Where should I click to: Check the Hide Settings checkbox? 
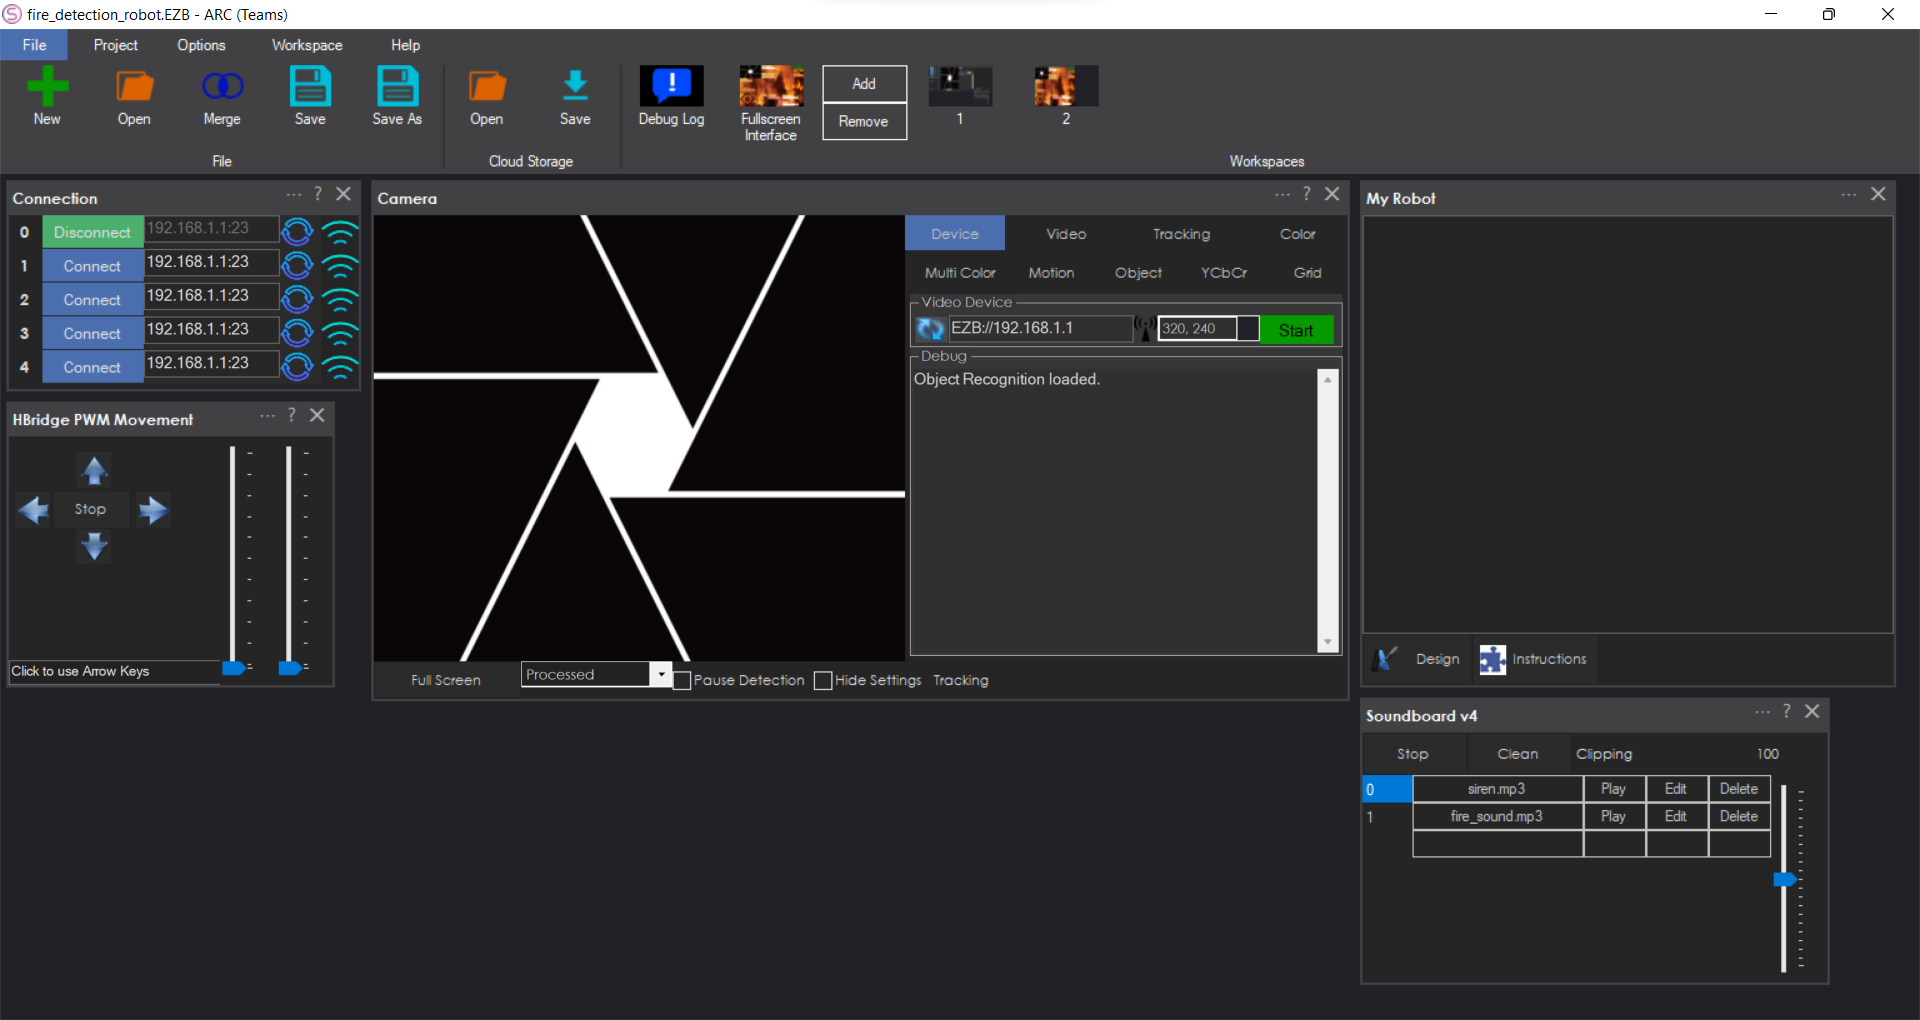(823, 680)
